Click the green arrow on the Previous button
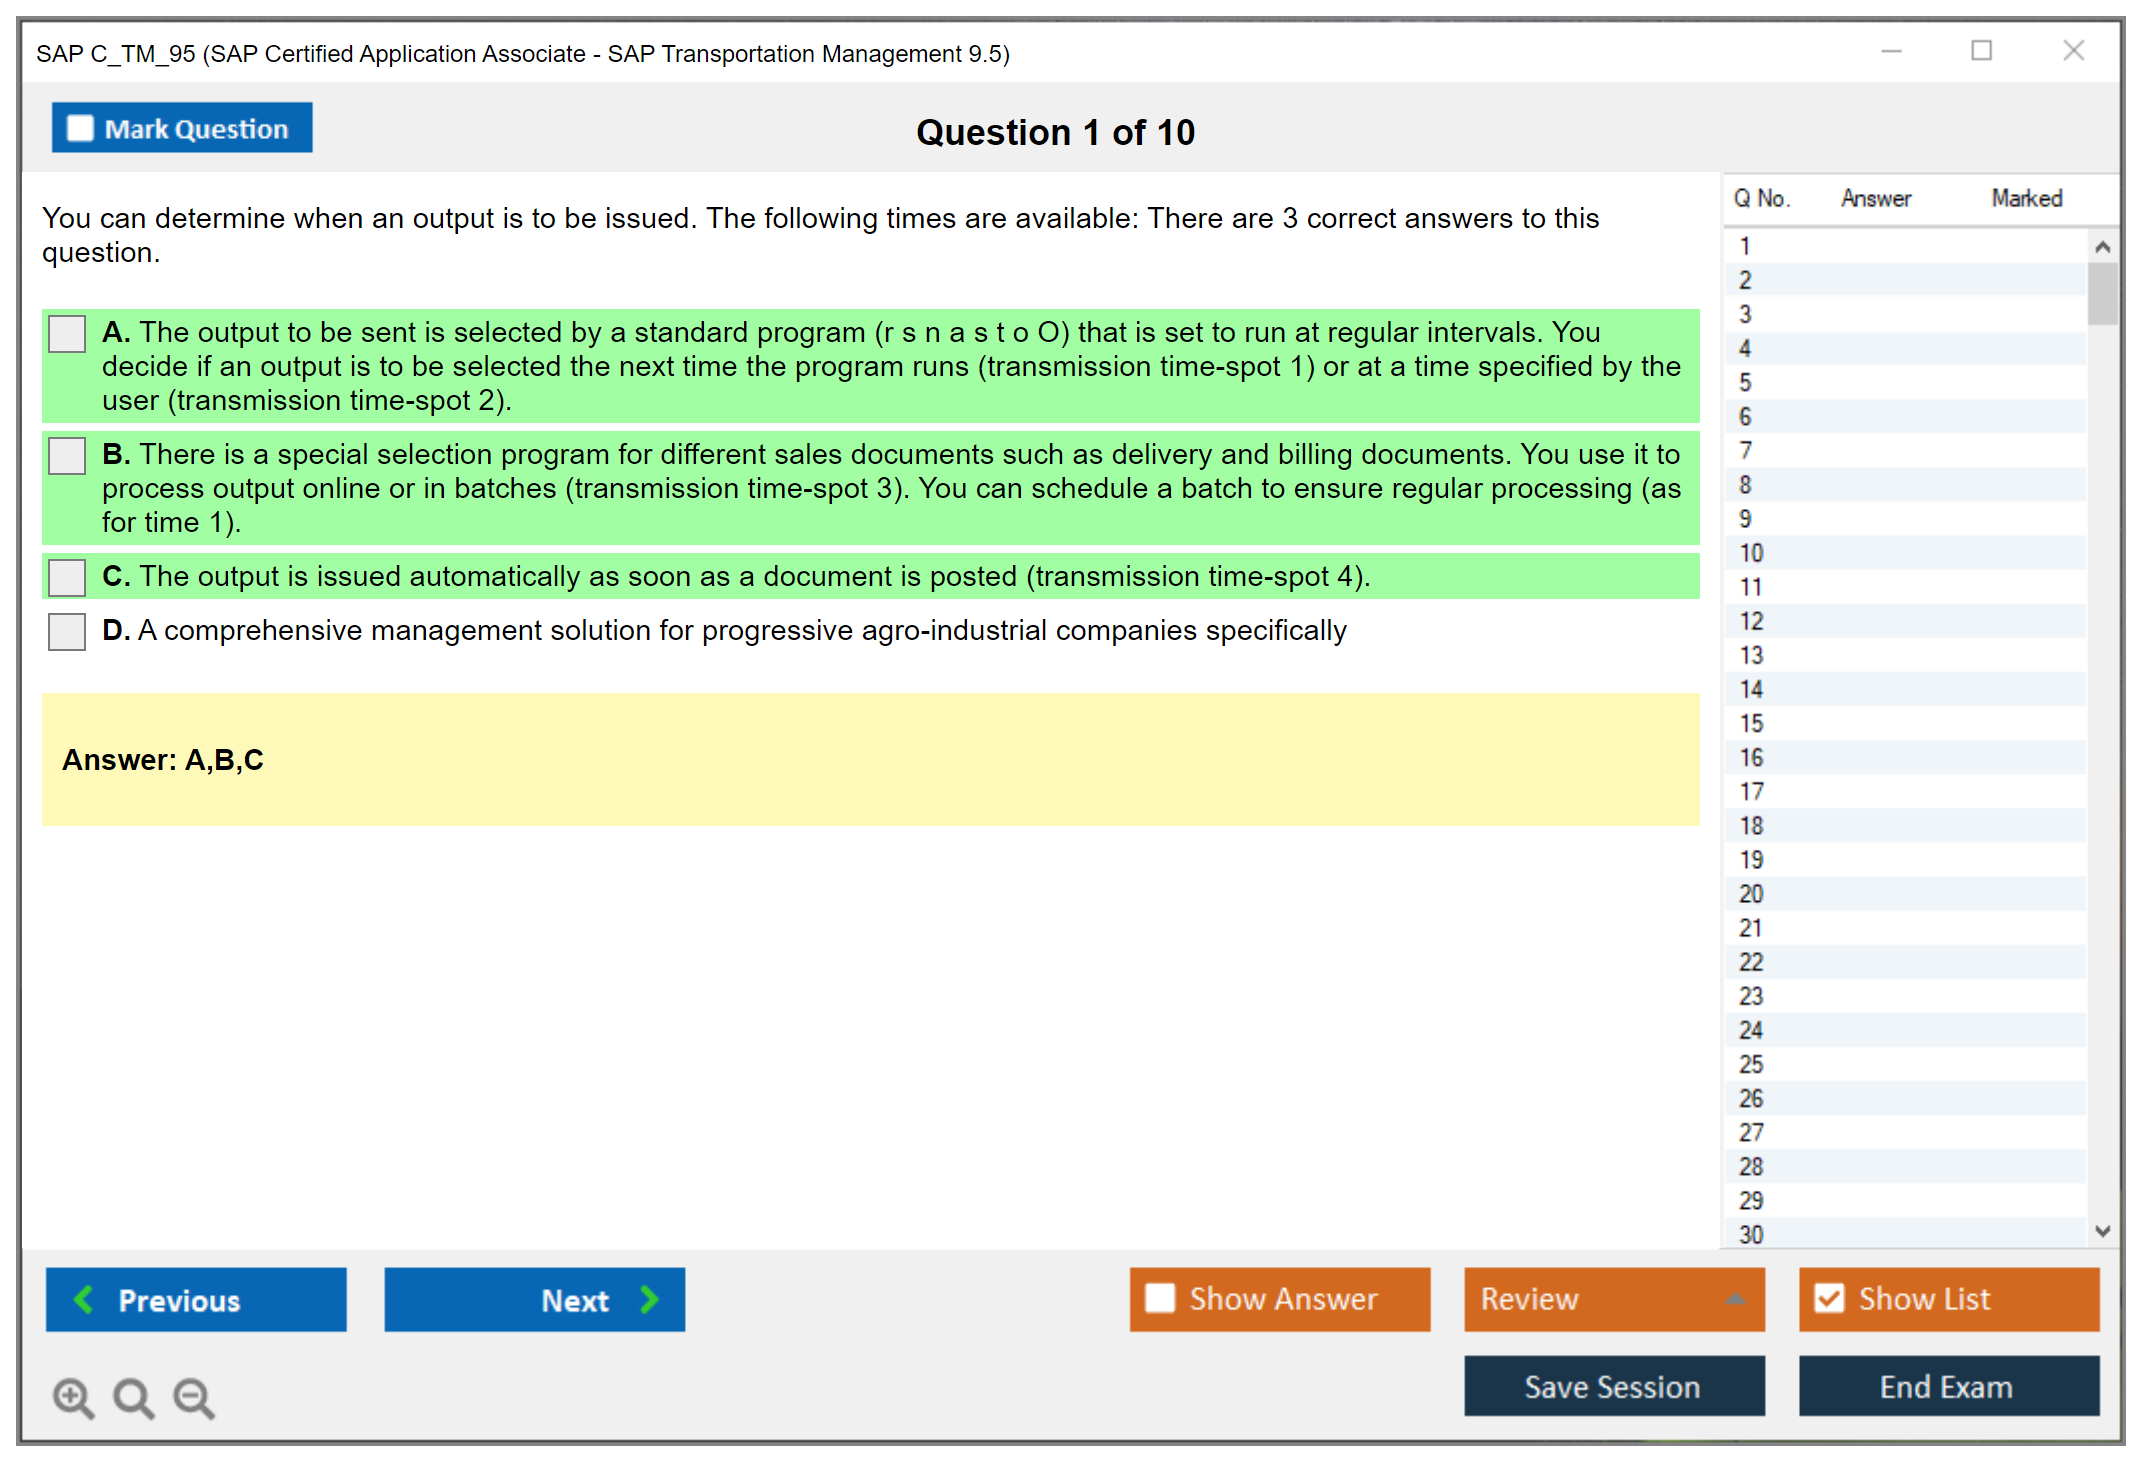The width and height of the screenshot is (2150, 1470). click(84, 1299)
